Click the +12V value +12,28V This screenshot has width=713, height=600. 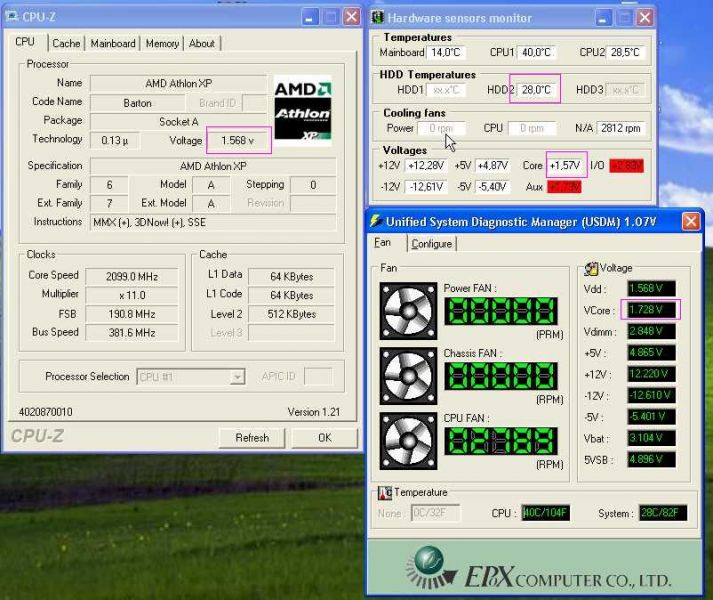pos(426,166)
